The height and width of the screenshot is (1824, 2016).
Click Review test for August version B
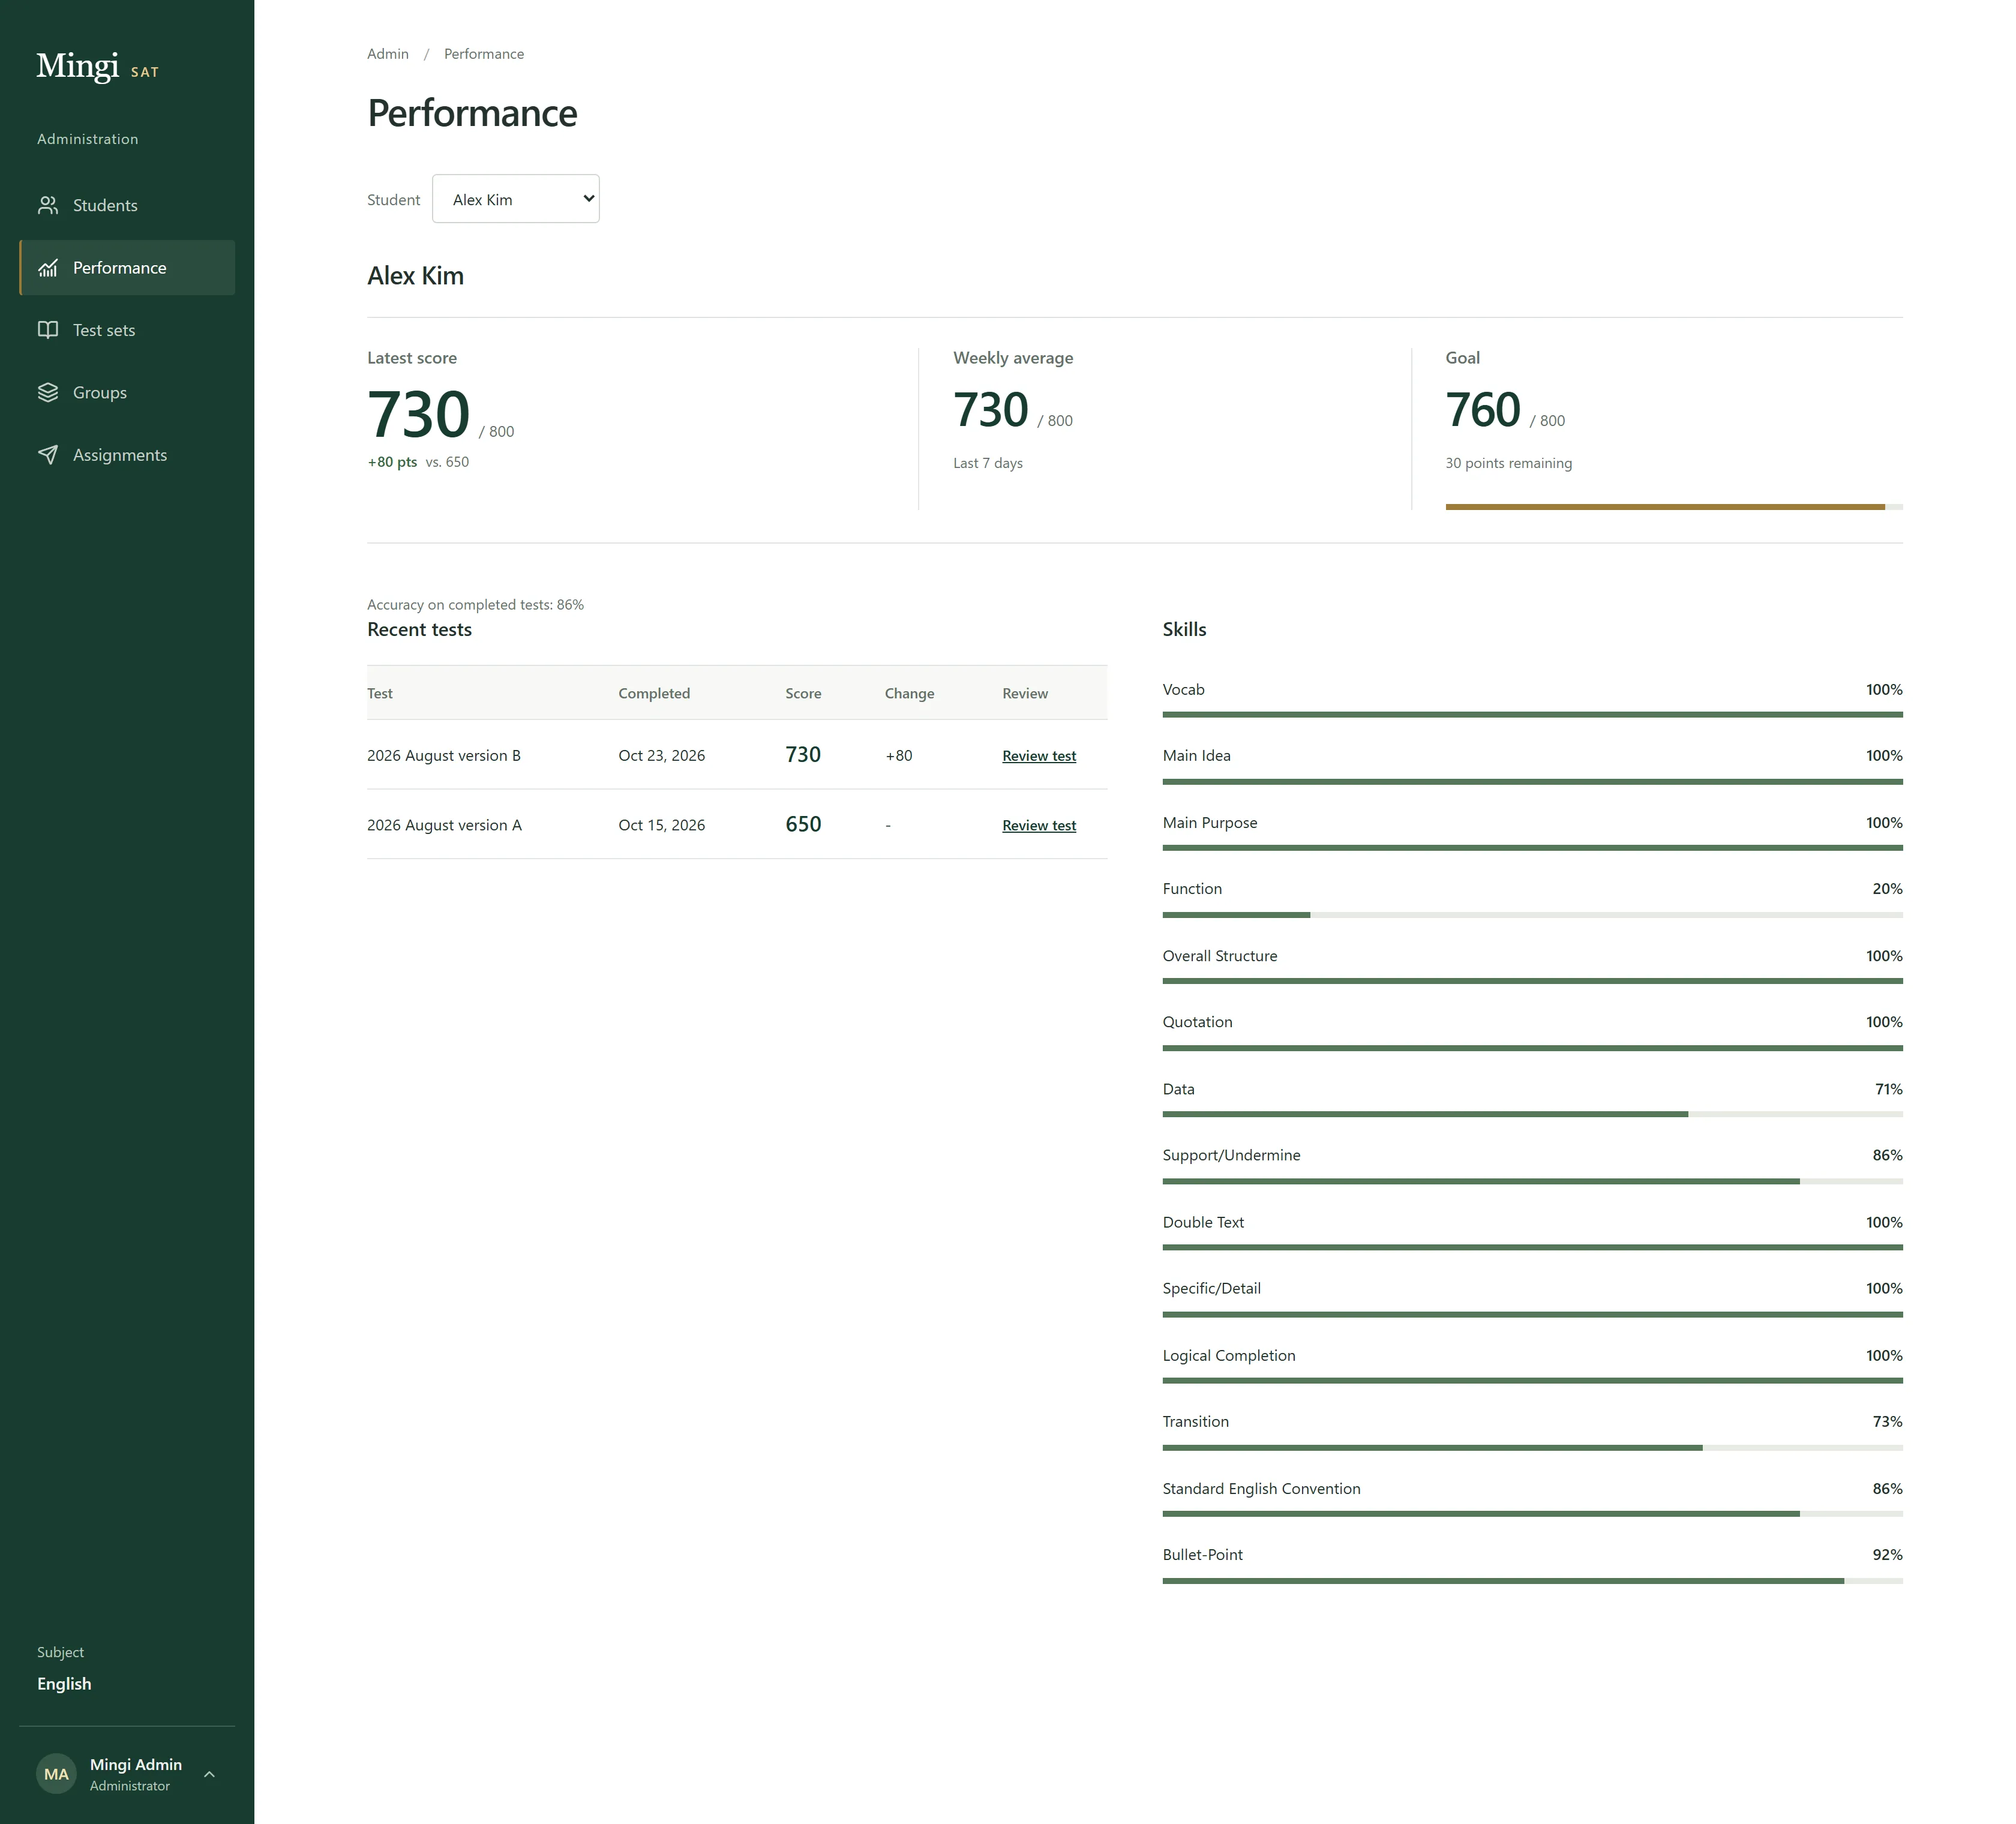pyautogui.click(x=1039, y=756)
